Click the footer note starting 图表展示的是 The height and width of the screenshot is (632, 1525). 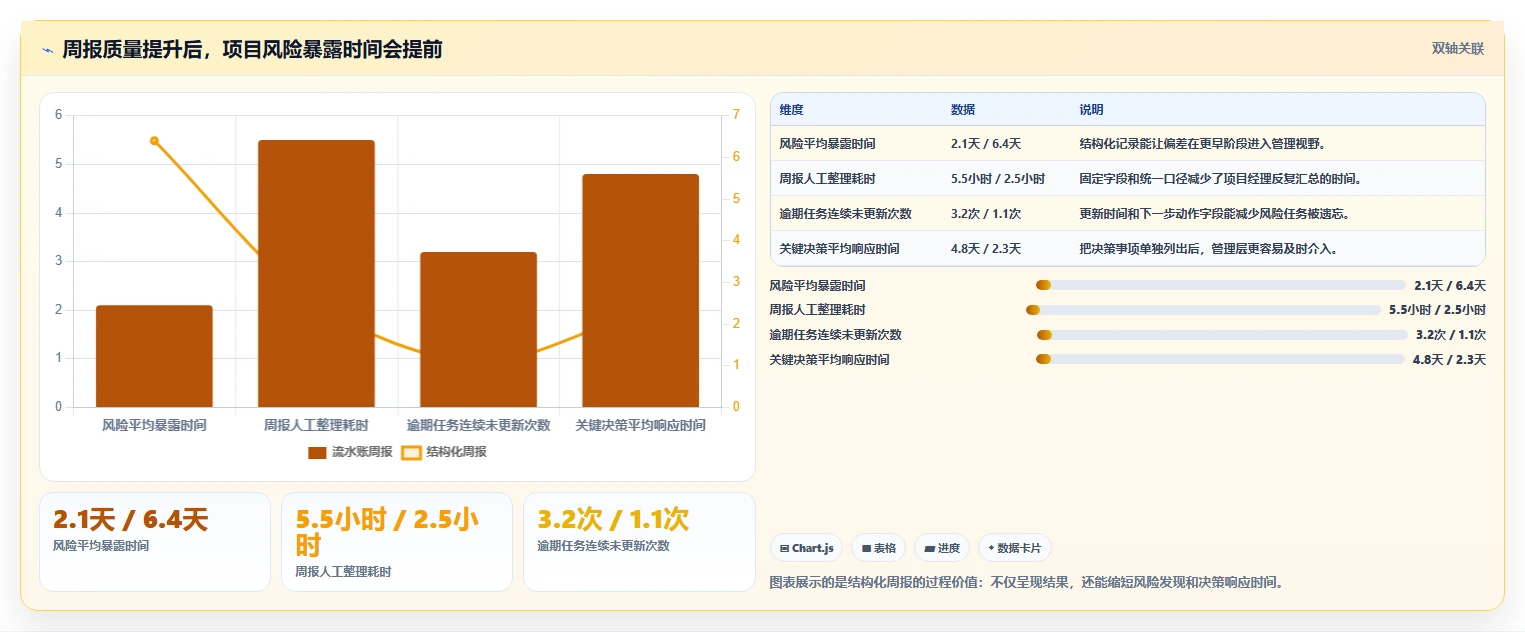click(1026, 582)
